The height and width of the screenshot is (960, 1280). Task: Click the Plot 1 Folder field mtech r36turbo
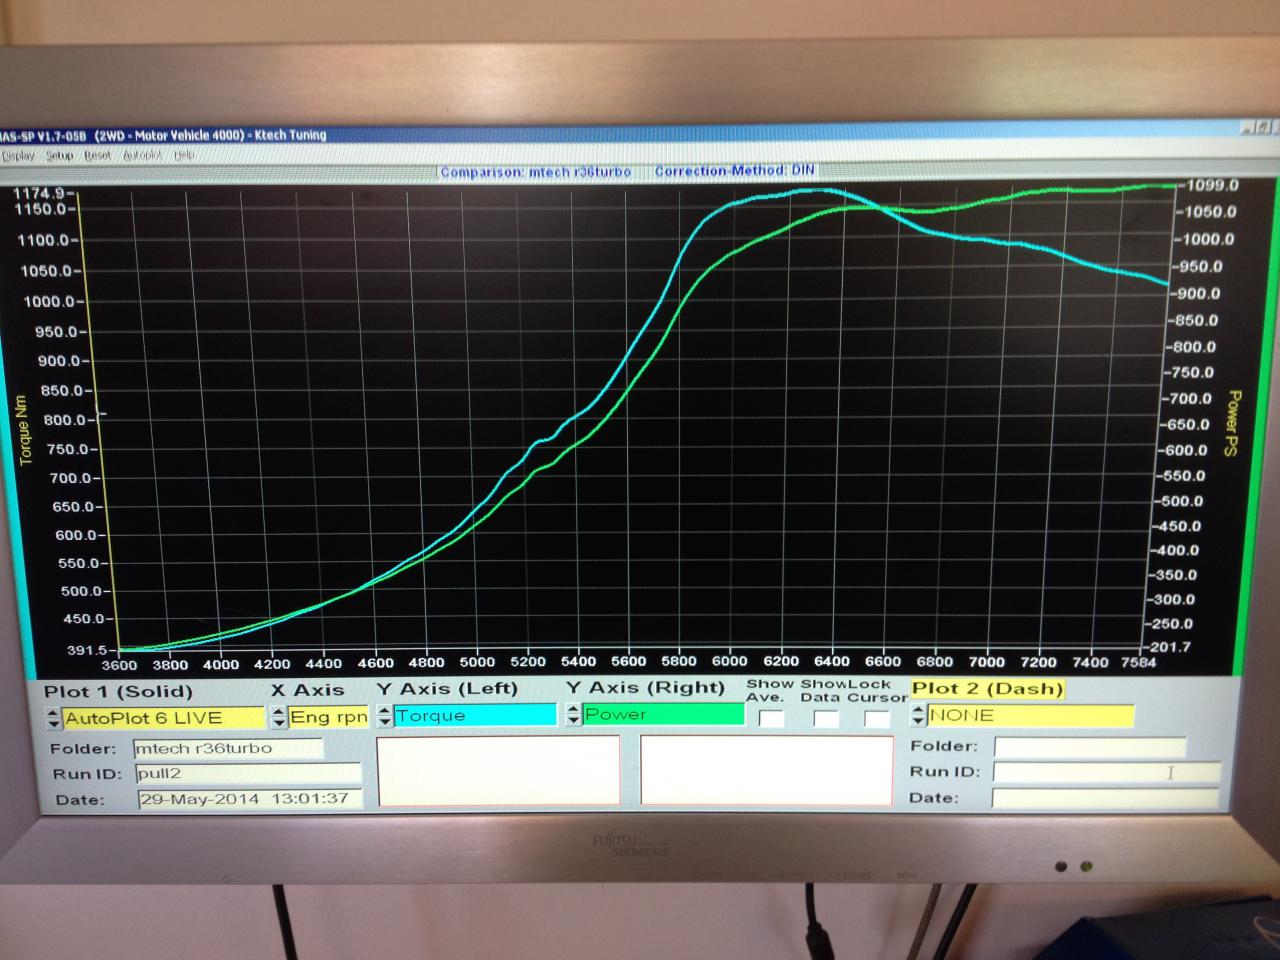coord(228,748)
